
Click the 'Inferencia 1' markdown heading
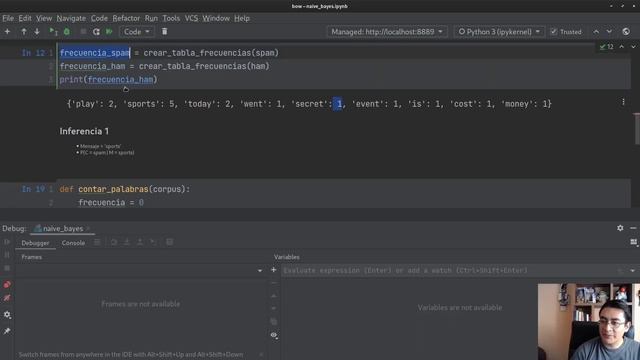(84, 131)
